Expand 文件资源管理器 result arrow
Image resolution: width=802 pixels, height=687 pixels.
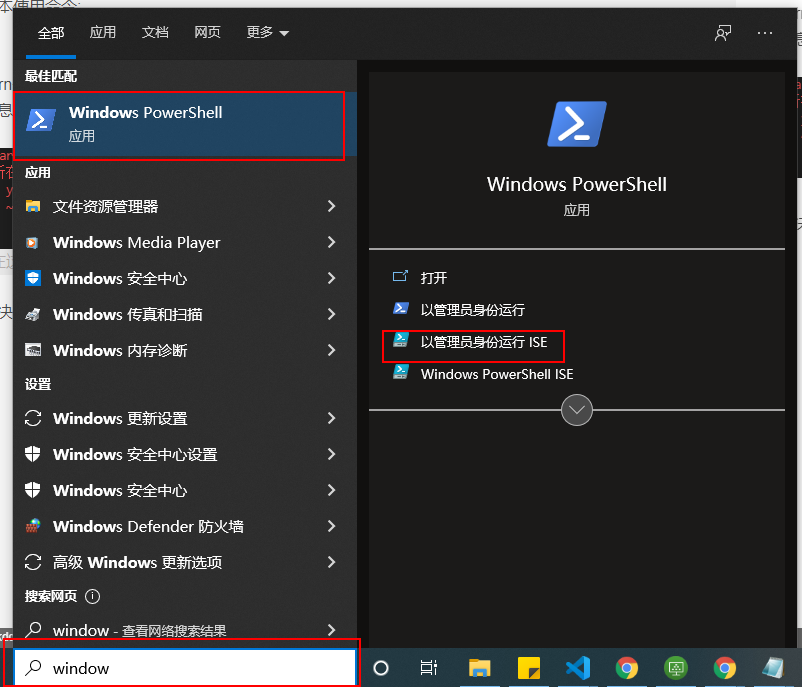pos(331,206)
